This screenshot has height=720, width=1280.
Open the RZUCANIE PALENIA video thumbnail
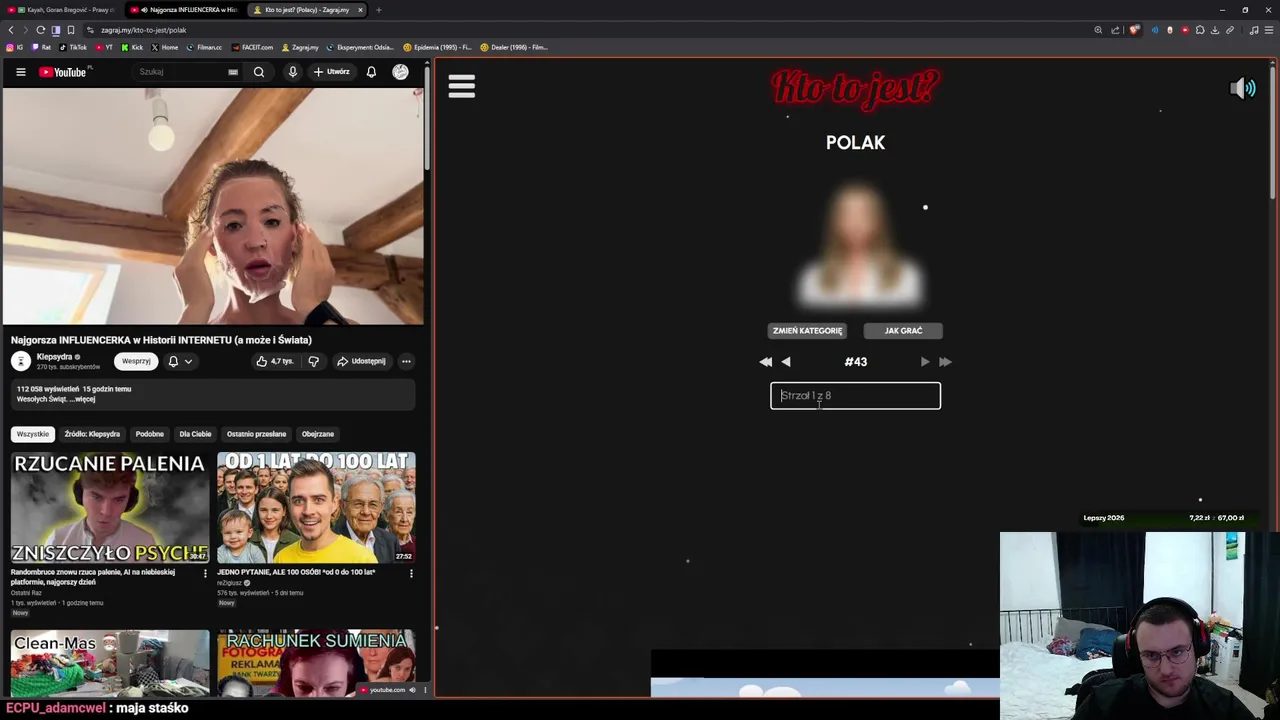pos(110,508)
